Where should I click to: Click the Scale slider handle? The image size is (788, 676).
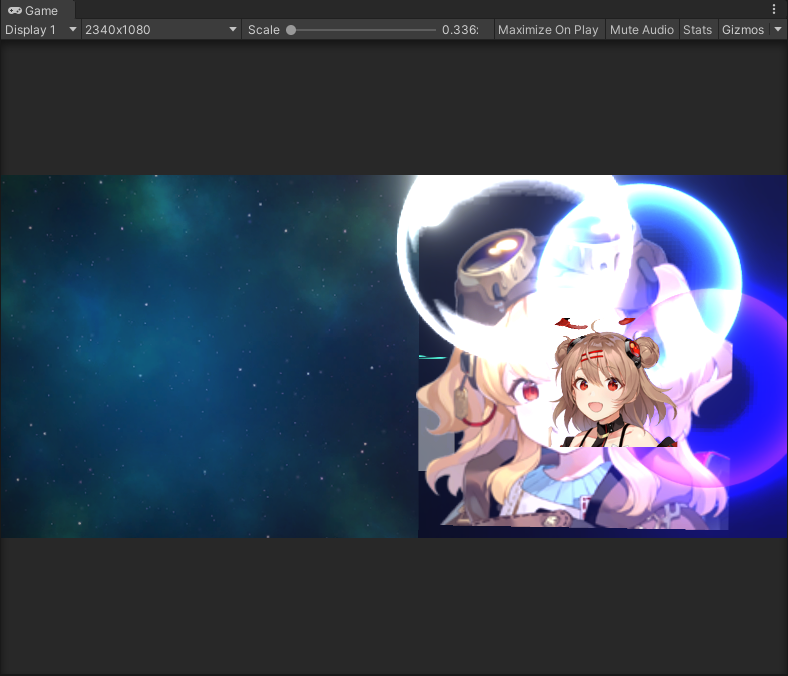[291, 30]
